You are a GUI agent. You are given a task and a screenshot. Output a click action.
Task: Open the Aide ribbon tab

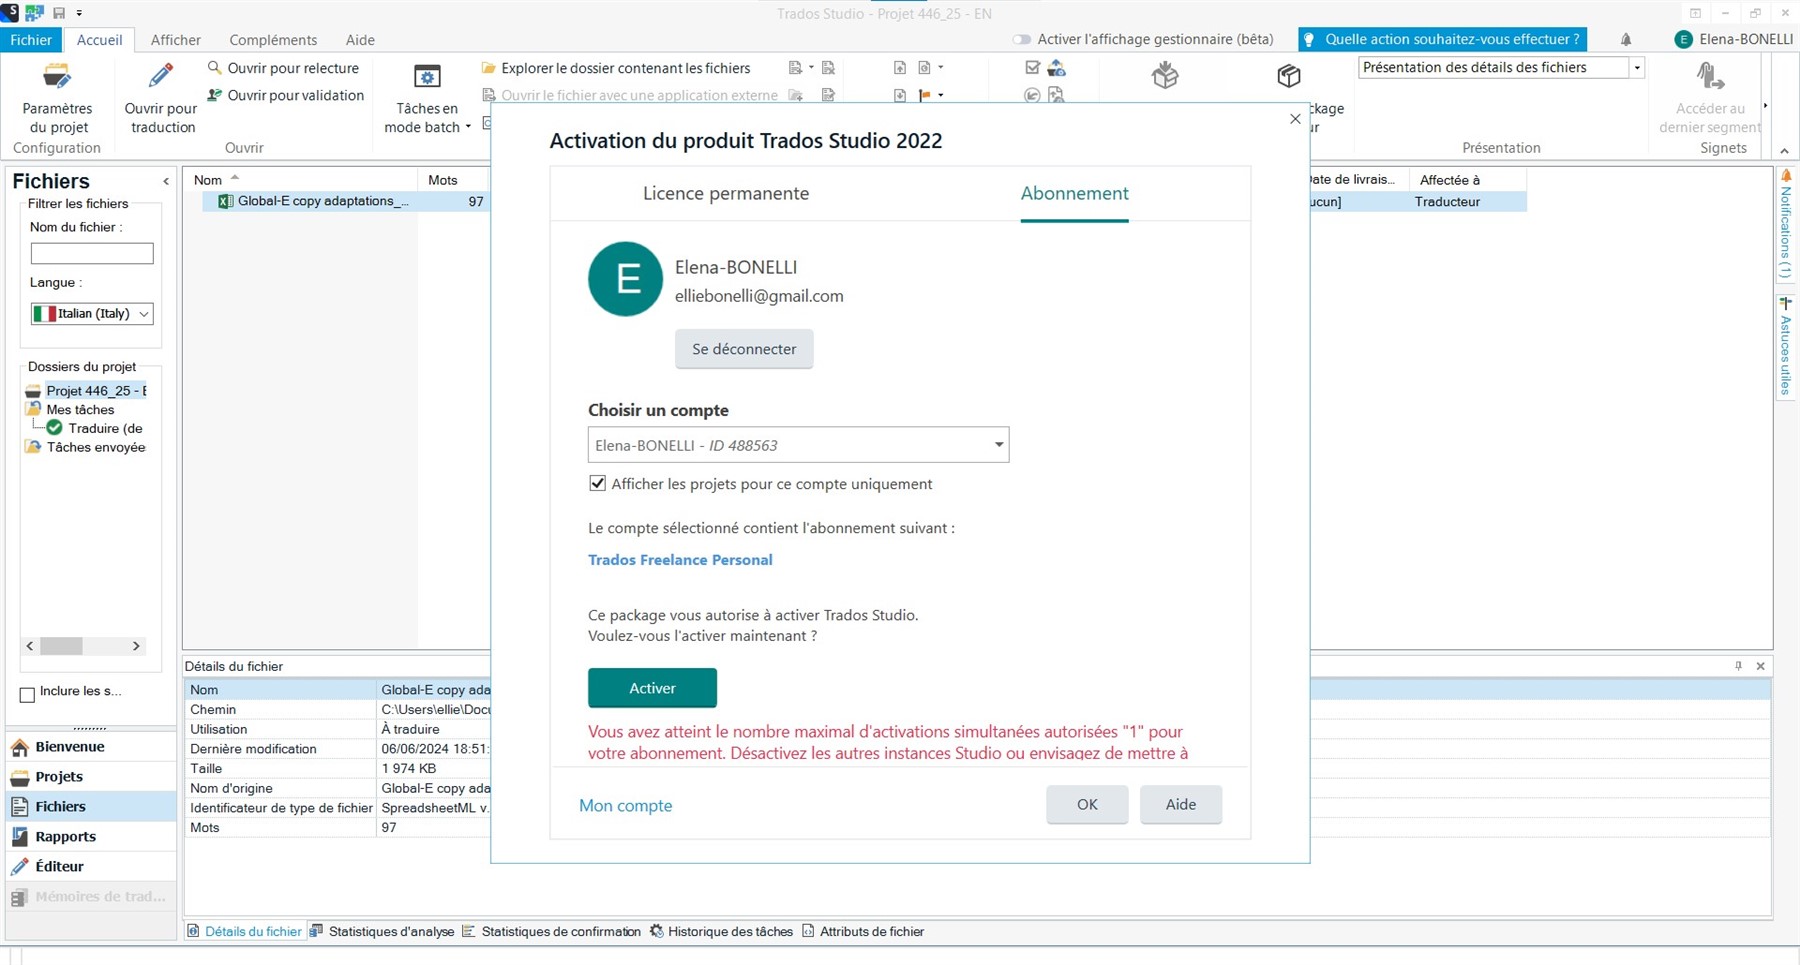360,40
